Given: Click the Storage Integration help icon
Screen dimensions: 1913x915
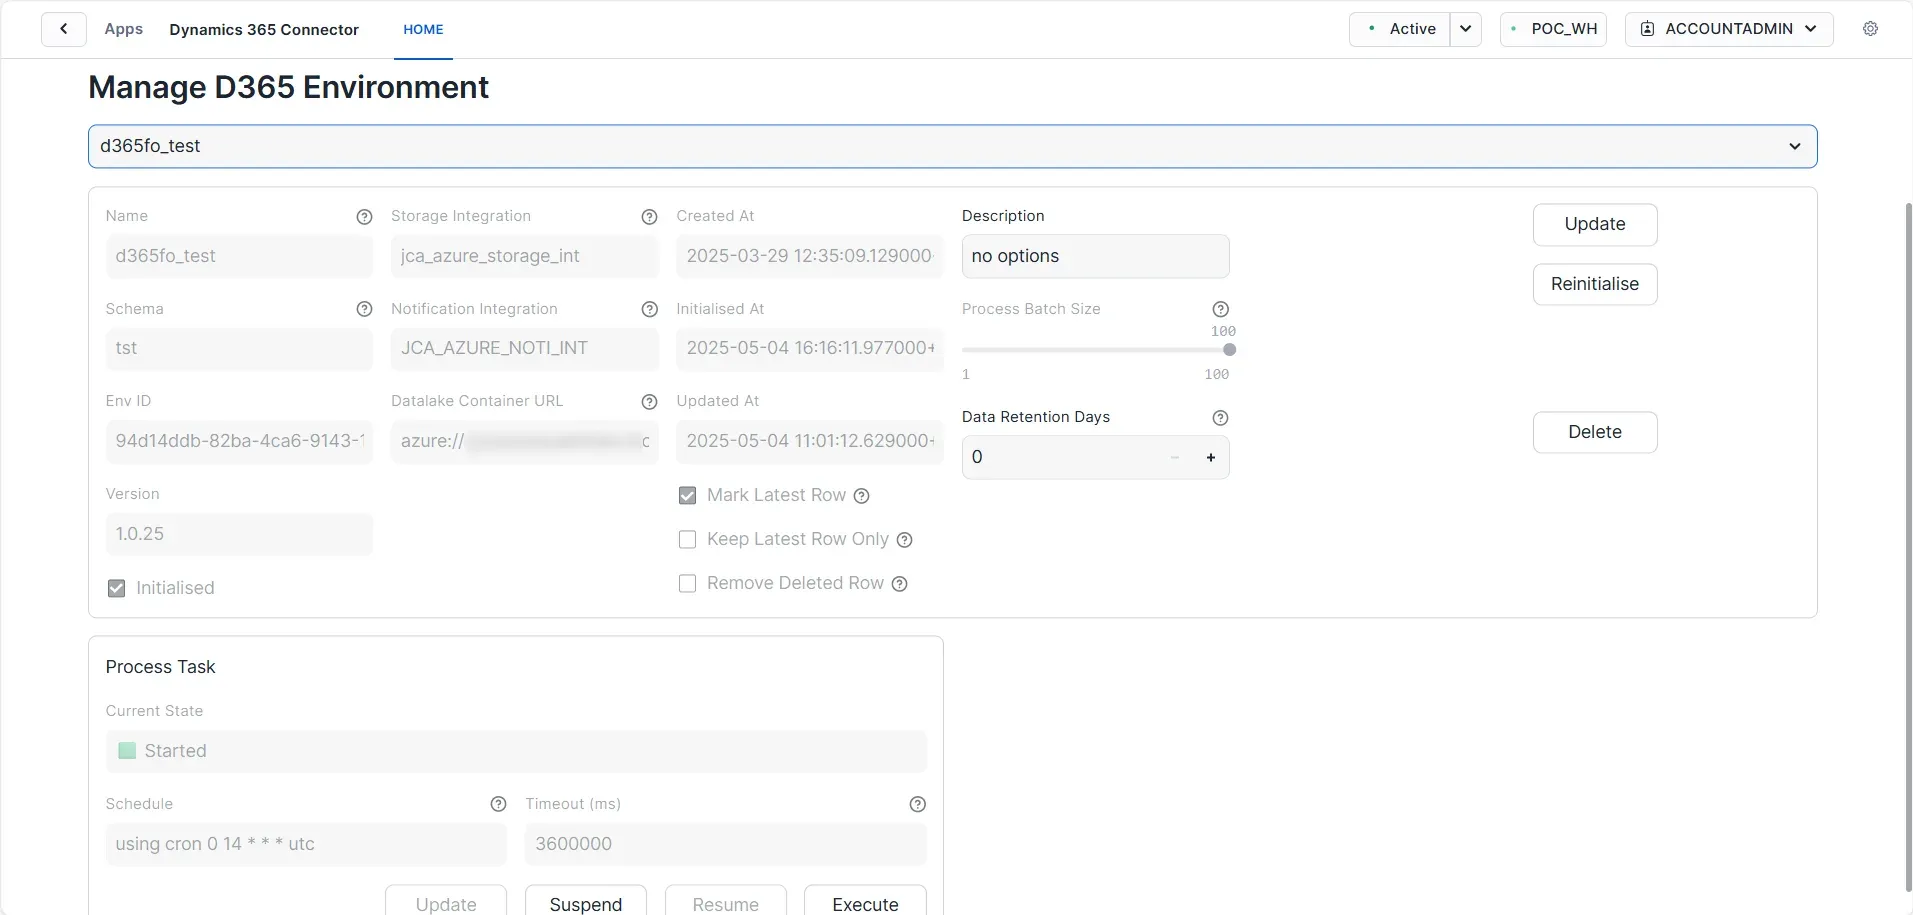Looking at the screenshot, I should (x=649, y=217).
